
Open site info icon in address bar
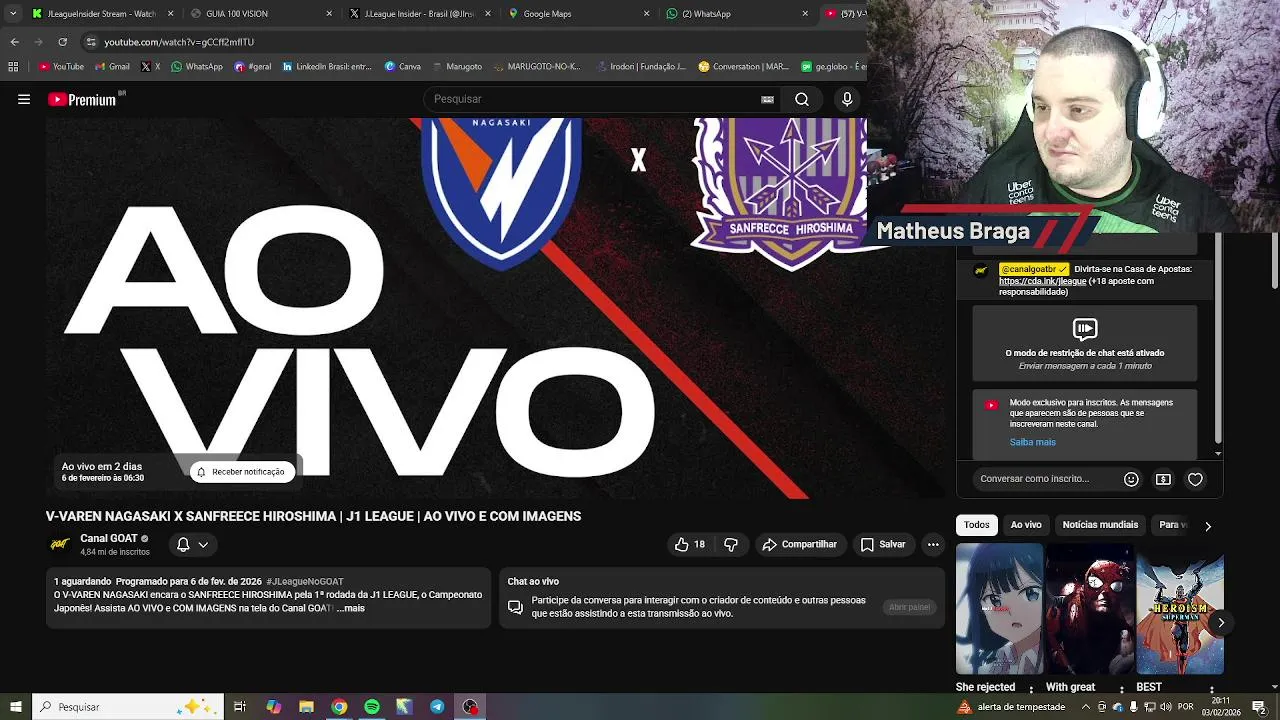point(91,42)
